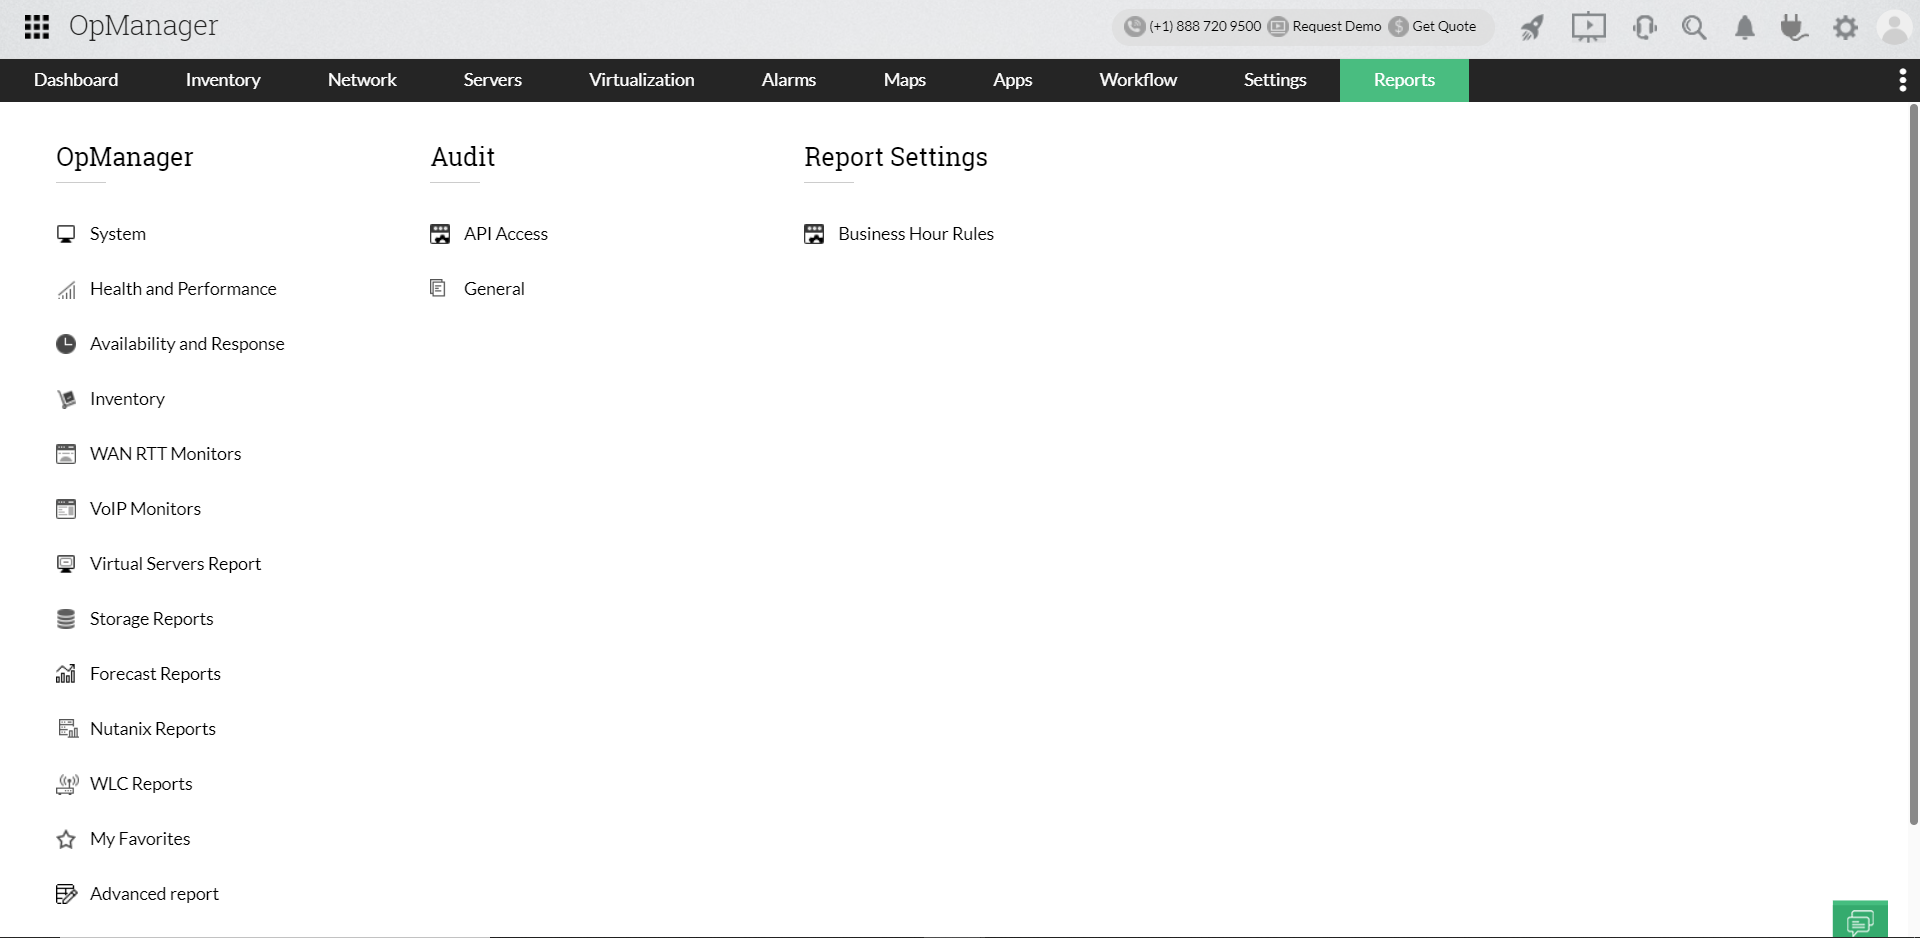The width and height of the screenshot is (1920, 938).
Task: Click the rocket icon in the header
Action: [1532, 27]
